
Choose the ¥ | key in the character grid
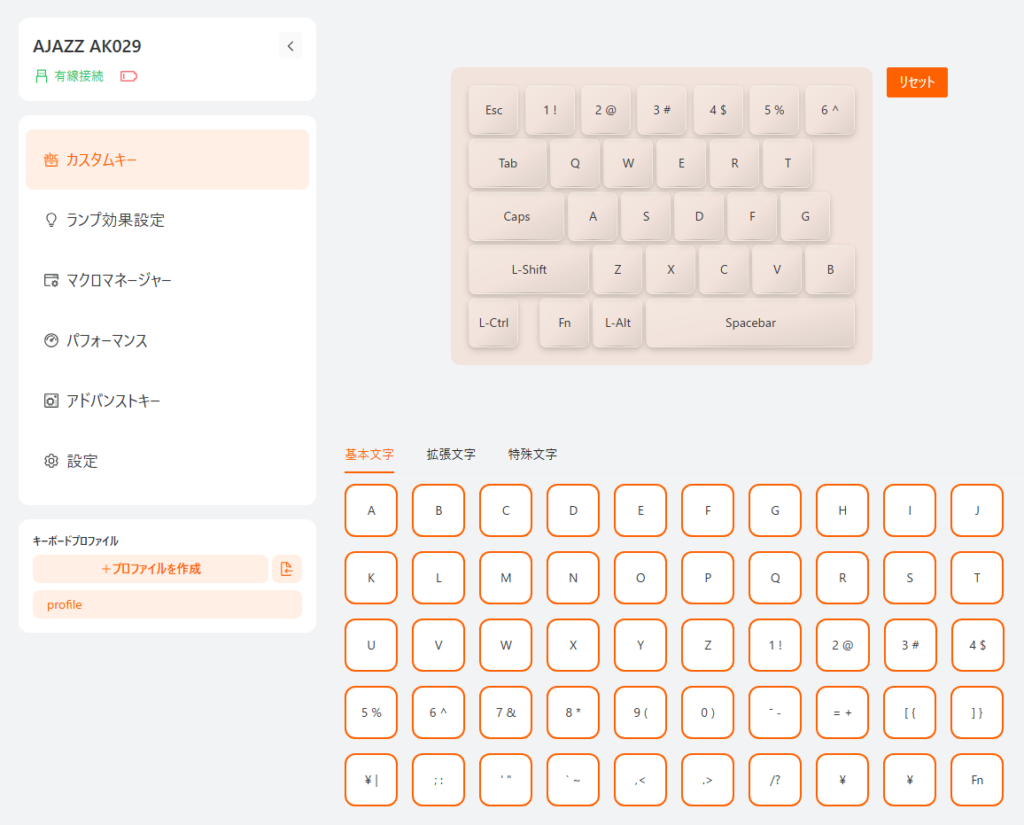(x=371, y=779)
